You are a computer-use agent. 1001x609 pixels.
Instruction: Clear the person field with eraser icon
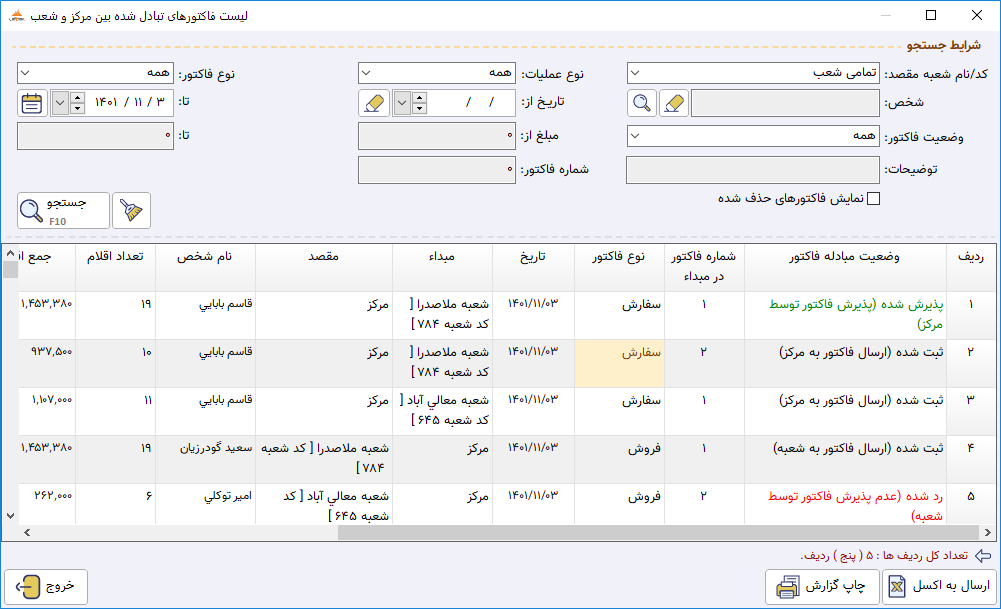point(674,103)
